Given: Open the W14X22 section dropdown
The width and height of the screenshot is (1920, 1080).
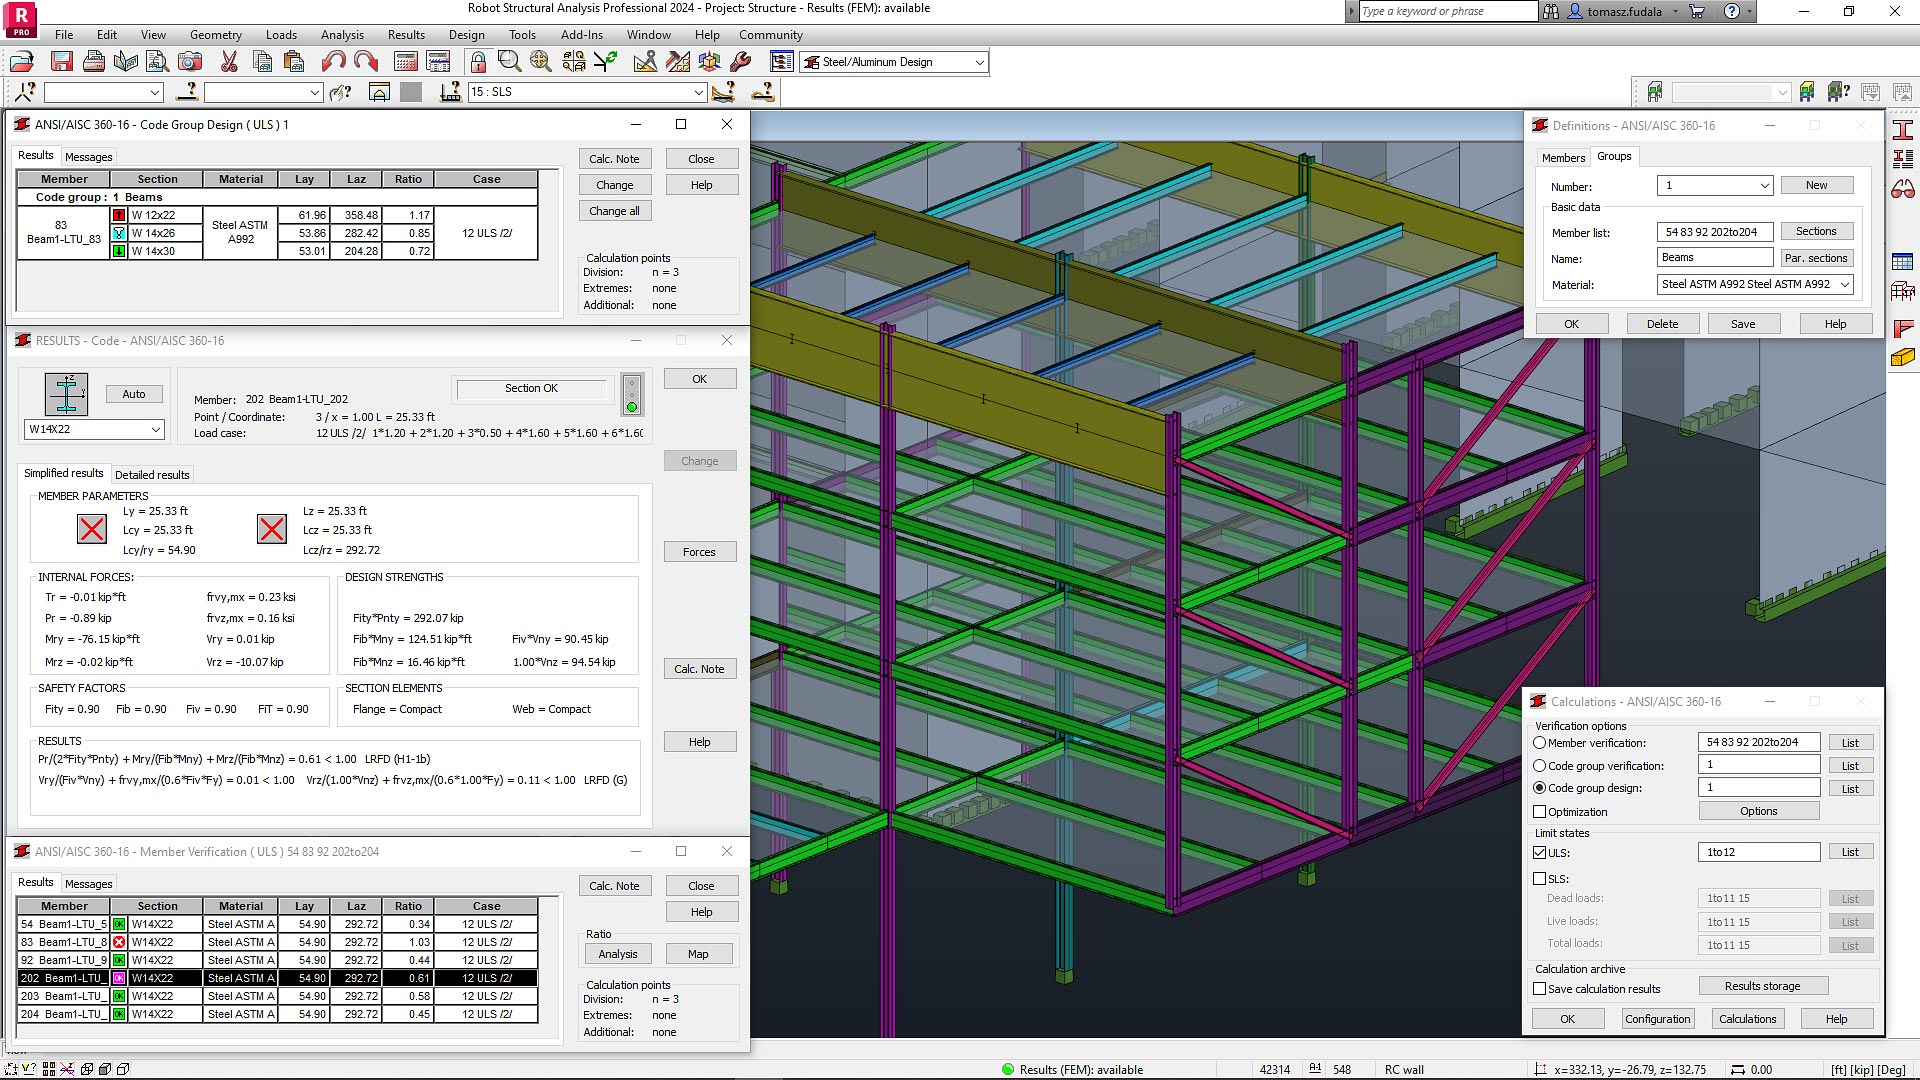Looking at the screenshot, I should coord(155,429).
